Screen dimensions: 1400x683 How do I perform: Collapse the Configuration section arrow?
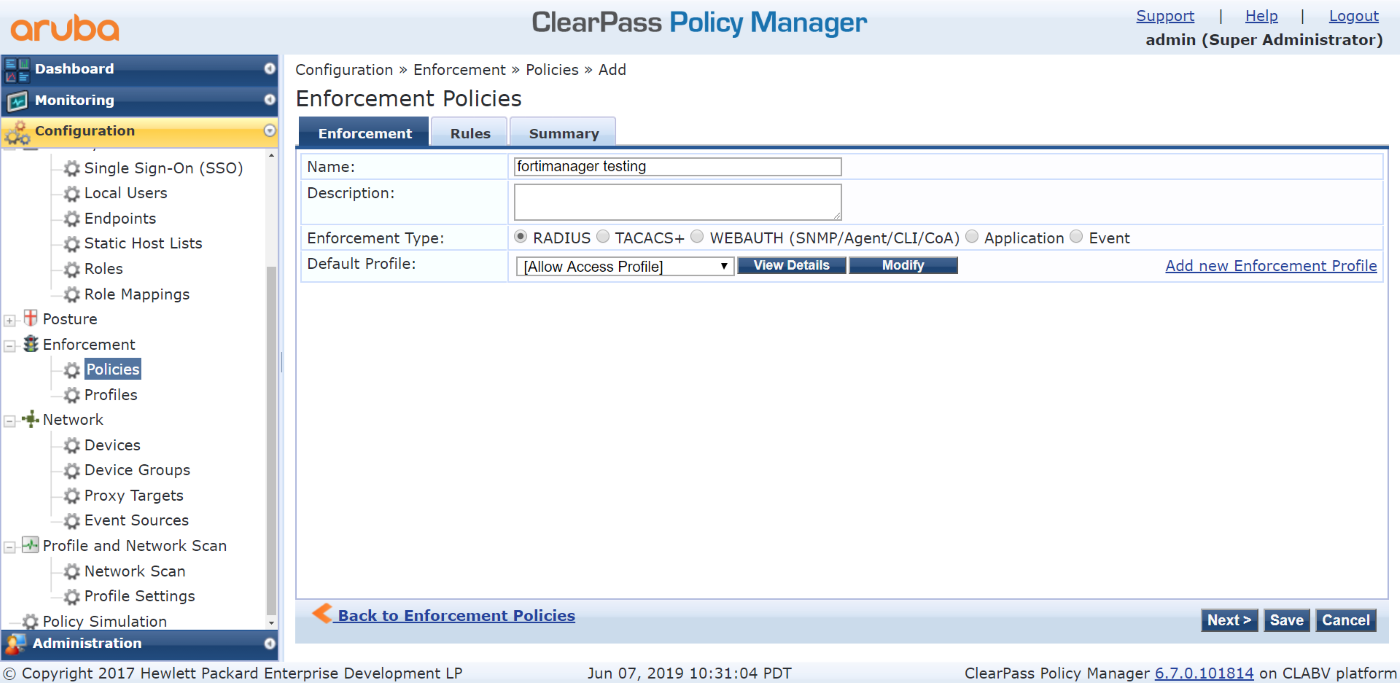[x=269, y=131]
